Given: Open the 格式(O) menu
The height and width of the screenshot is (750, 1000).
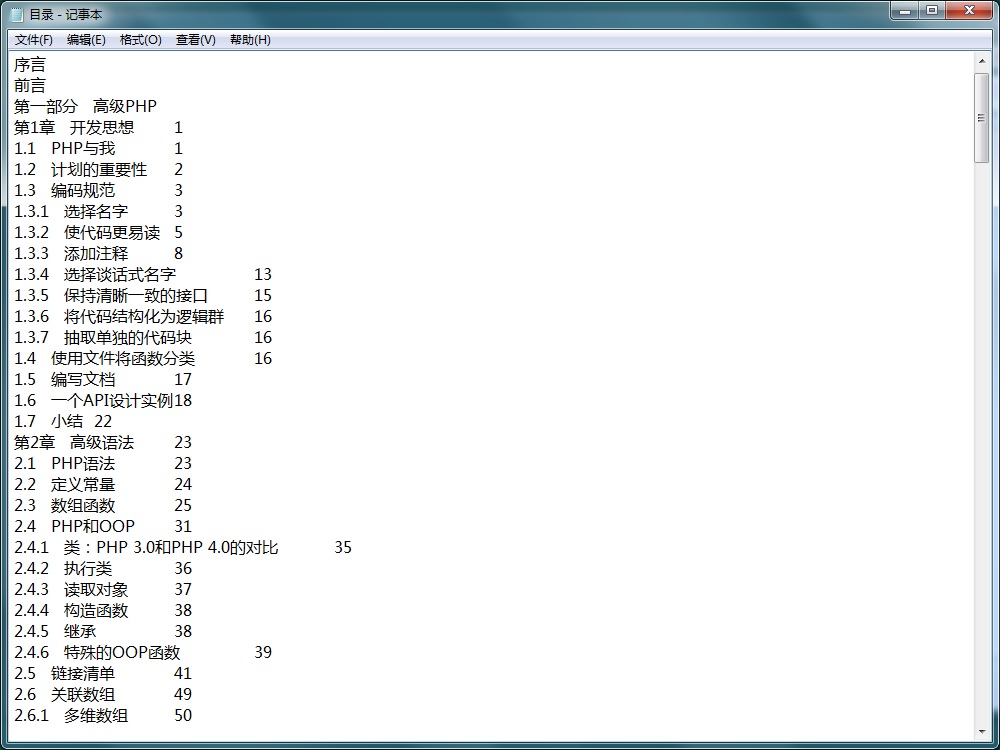Looking at the screenshot, I should (x=140, y=40).
